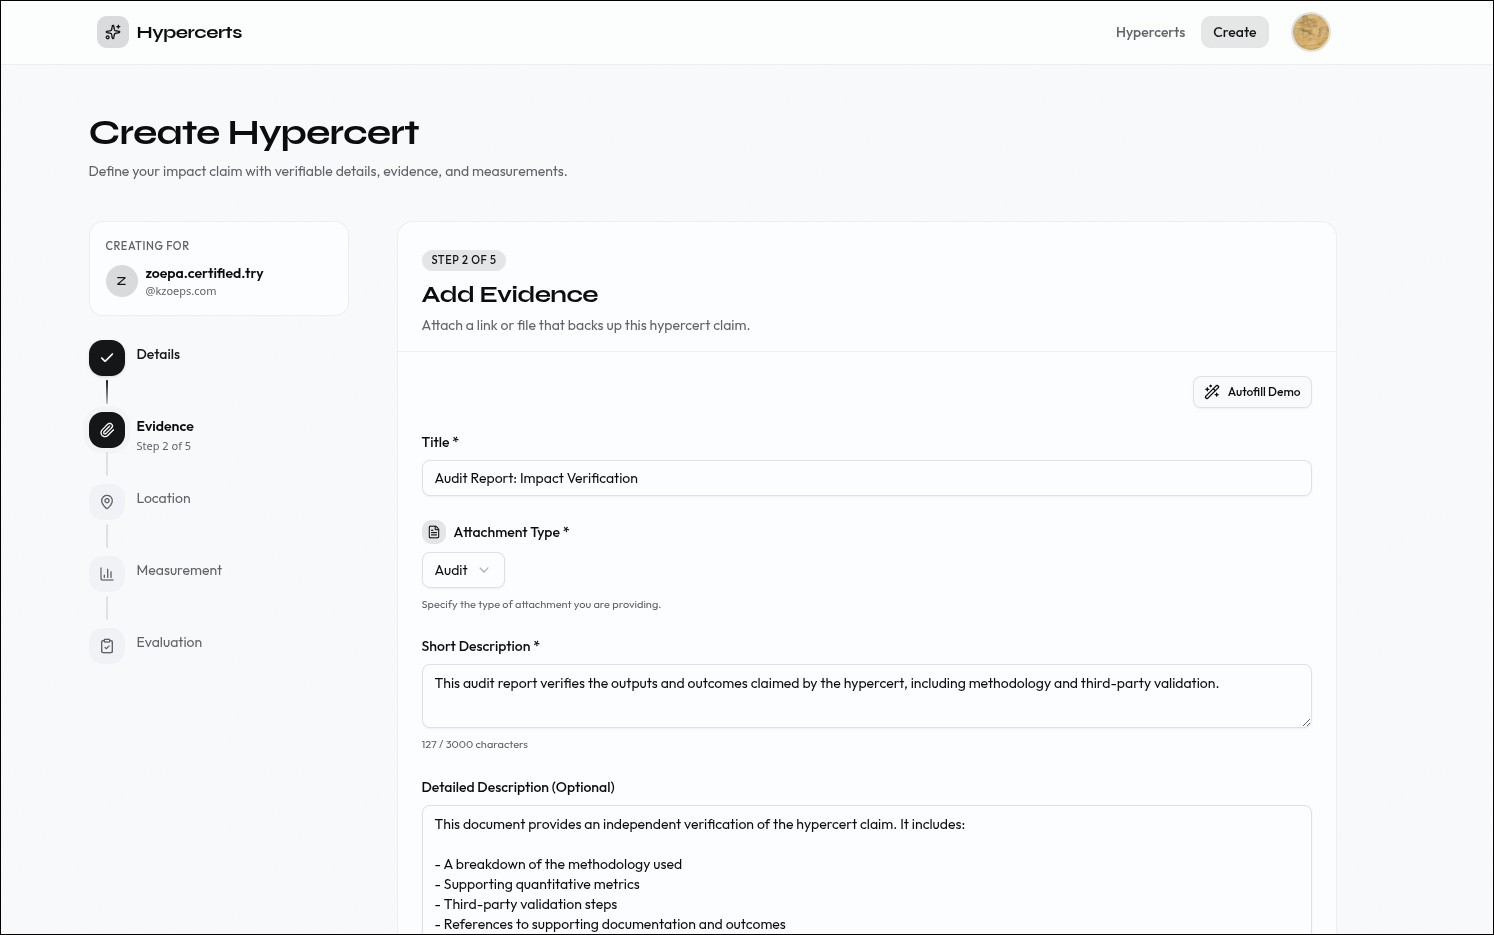Click the Autofill Demo button
This screenshot has width=1494, height=935.
point(1252,392)
